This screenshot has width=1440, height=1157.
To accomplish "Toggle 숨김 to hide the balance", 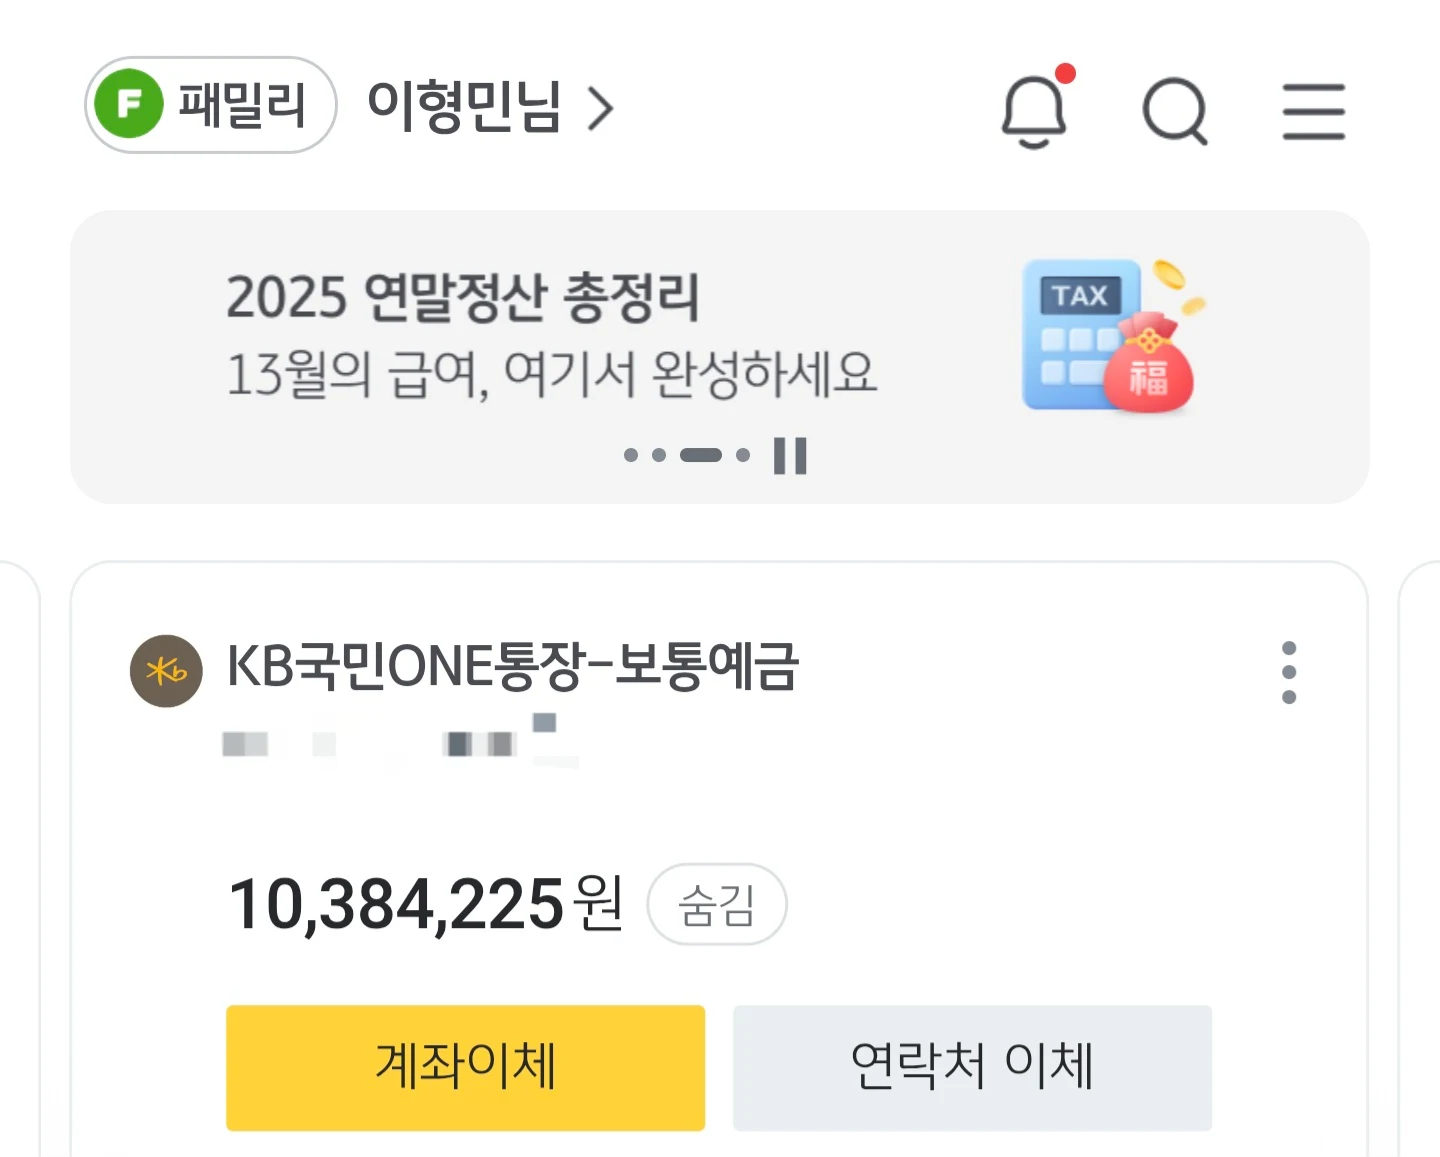I will [717, 905].
